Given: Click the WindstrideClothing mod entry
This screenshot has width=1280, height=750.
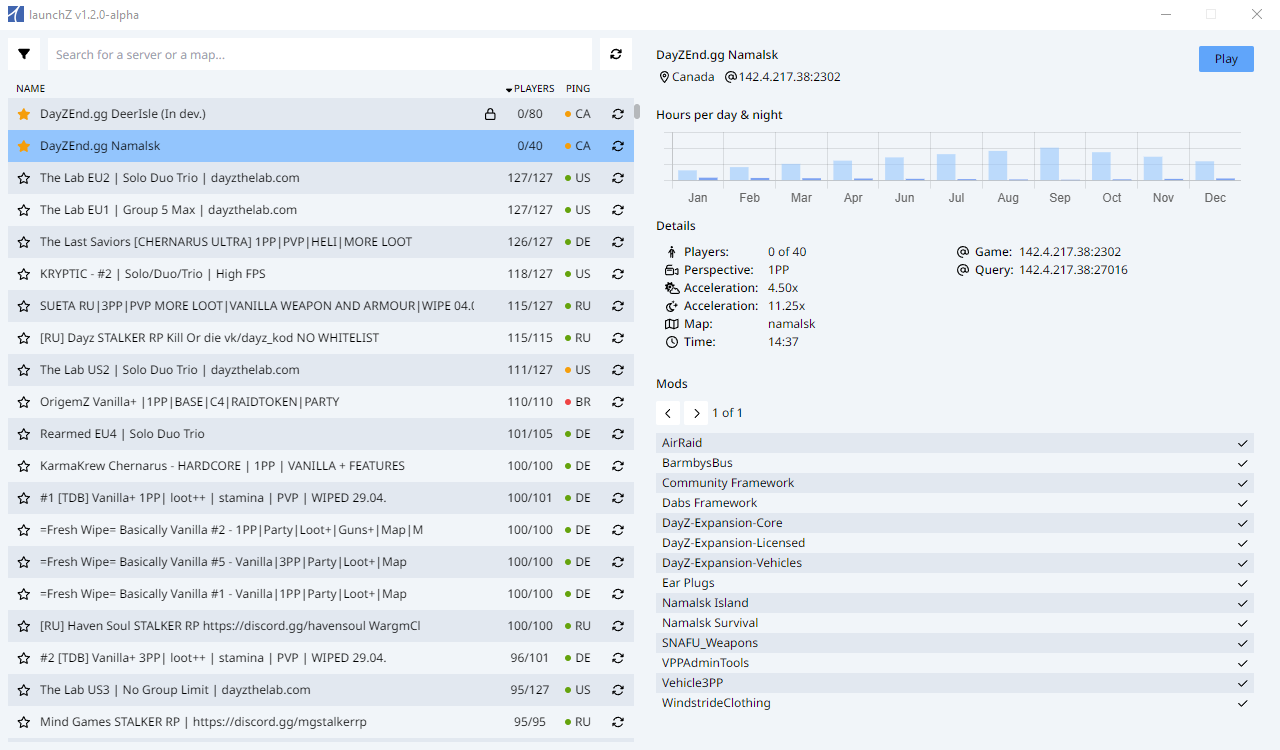Looking at the screenshot, I should (x=955, y=703).
